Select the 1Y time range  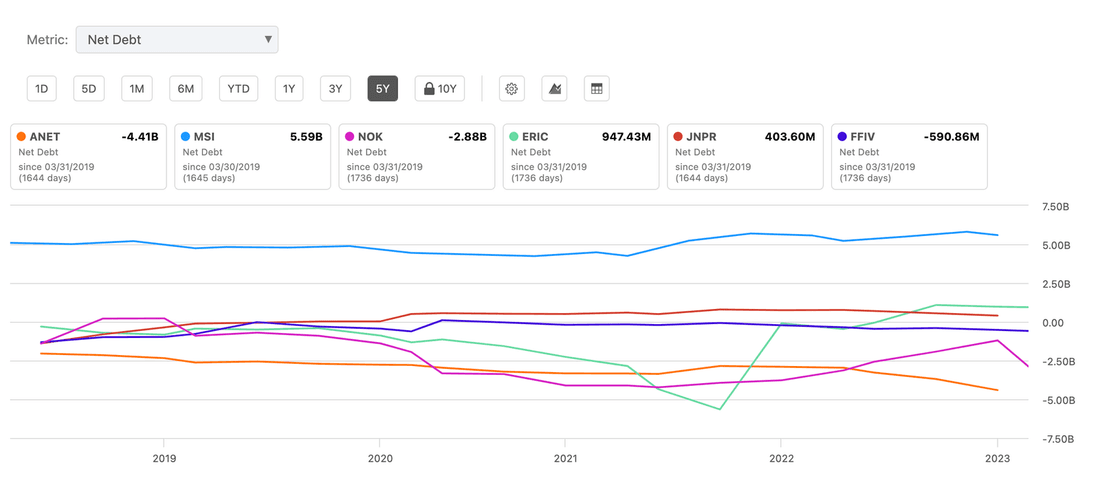pos(289,89)
